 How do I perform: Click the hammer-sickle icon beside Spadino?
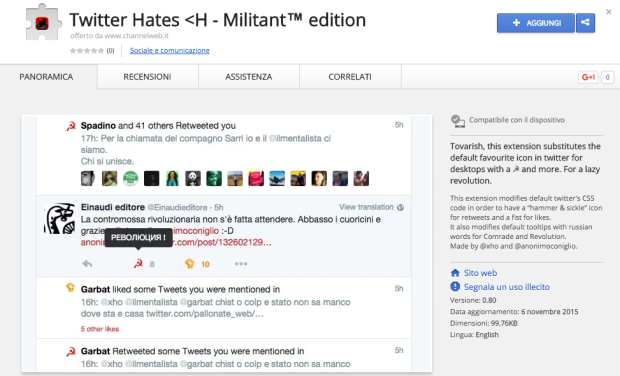click(x=71, y=126)
